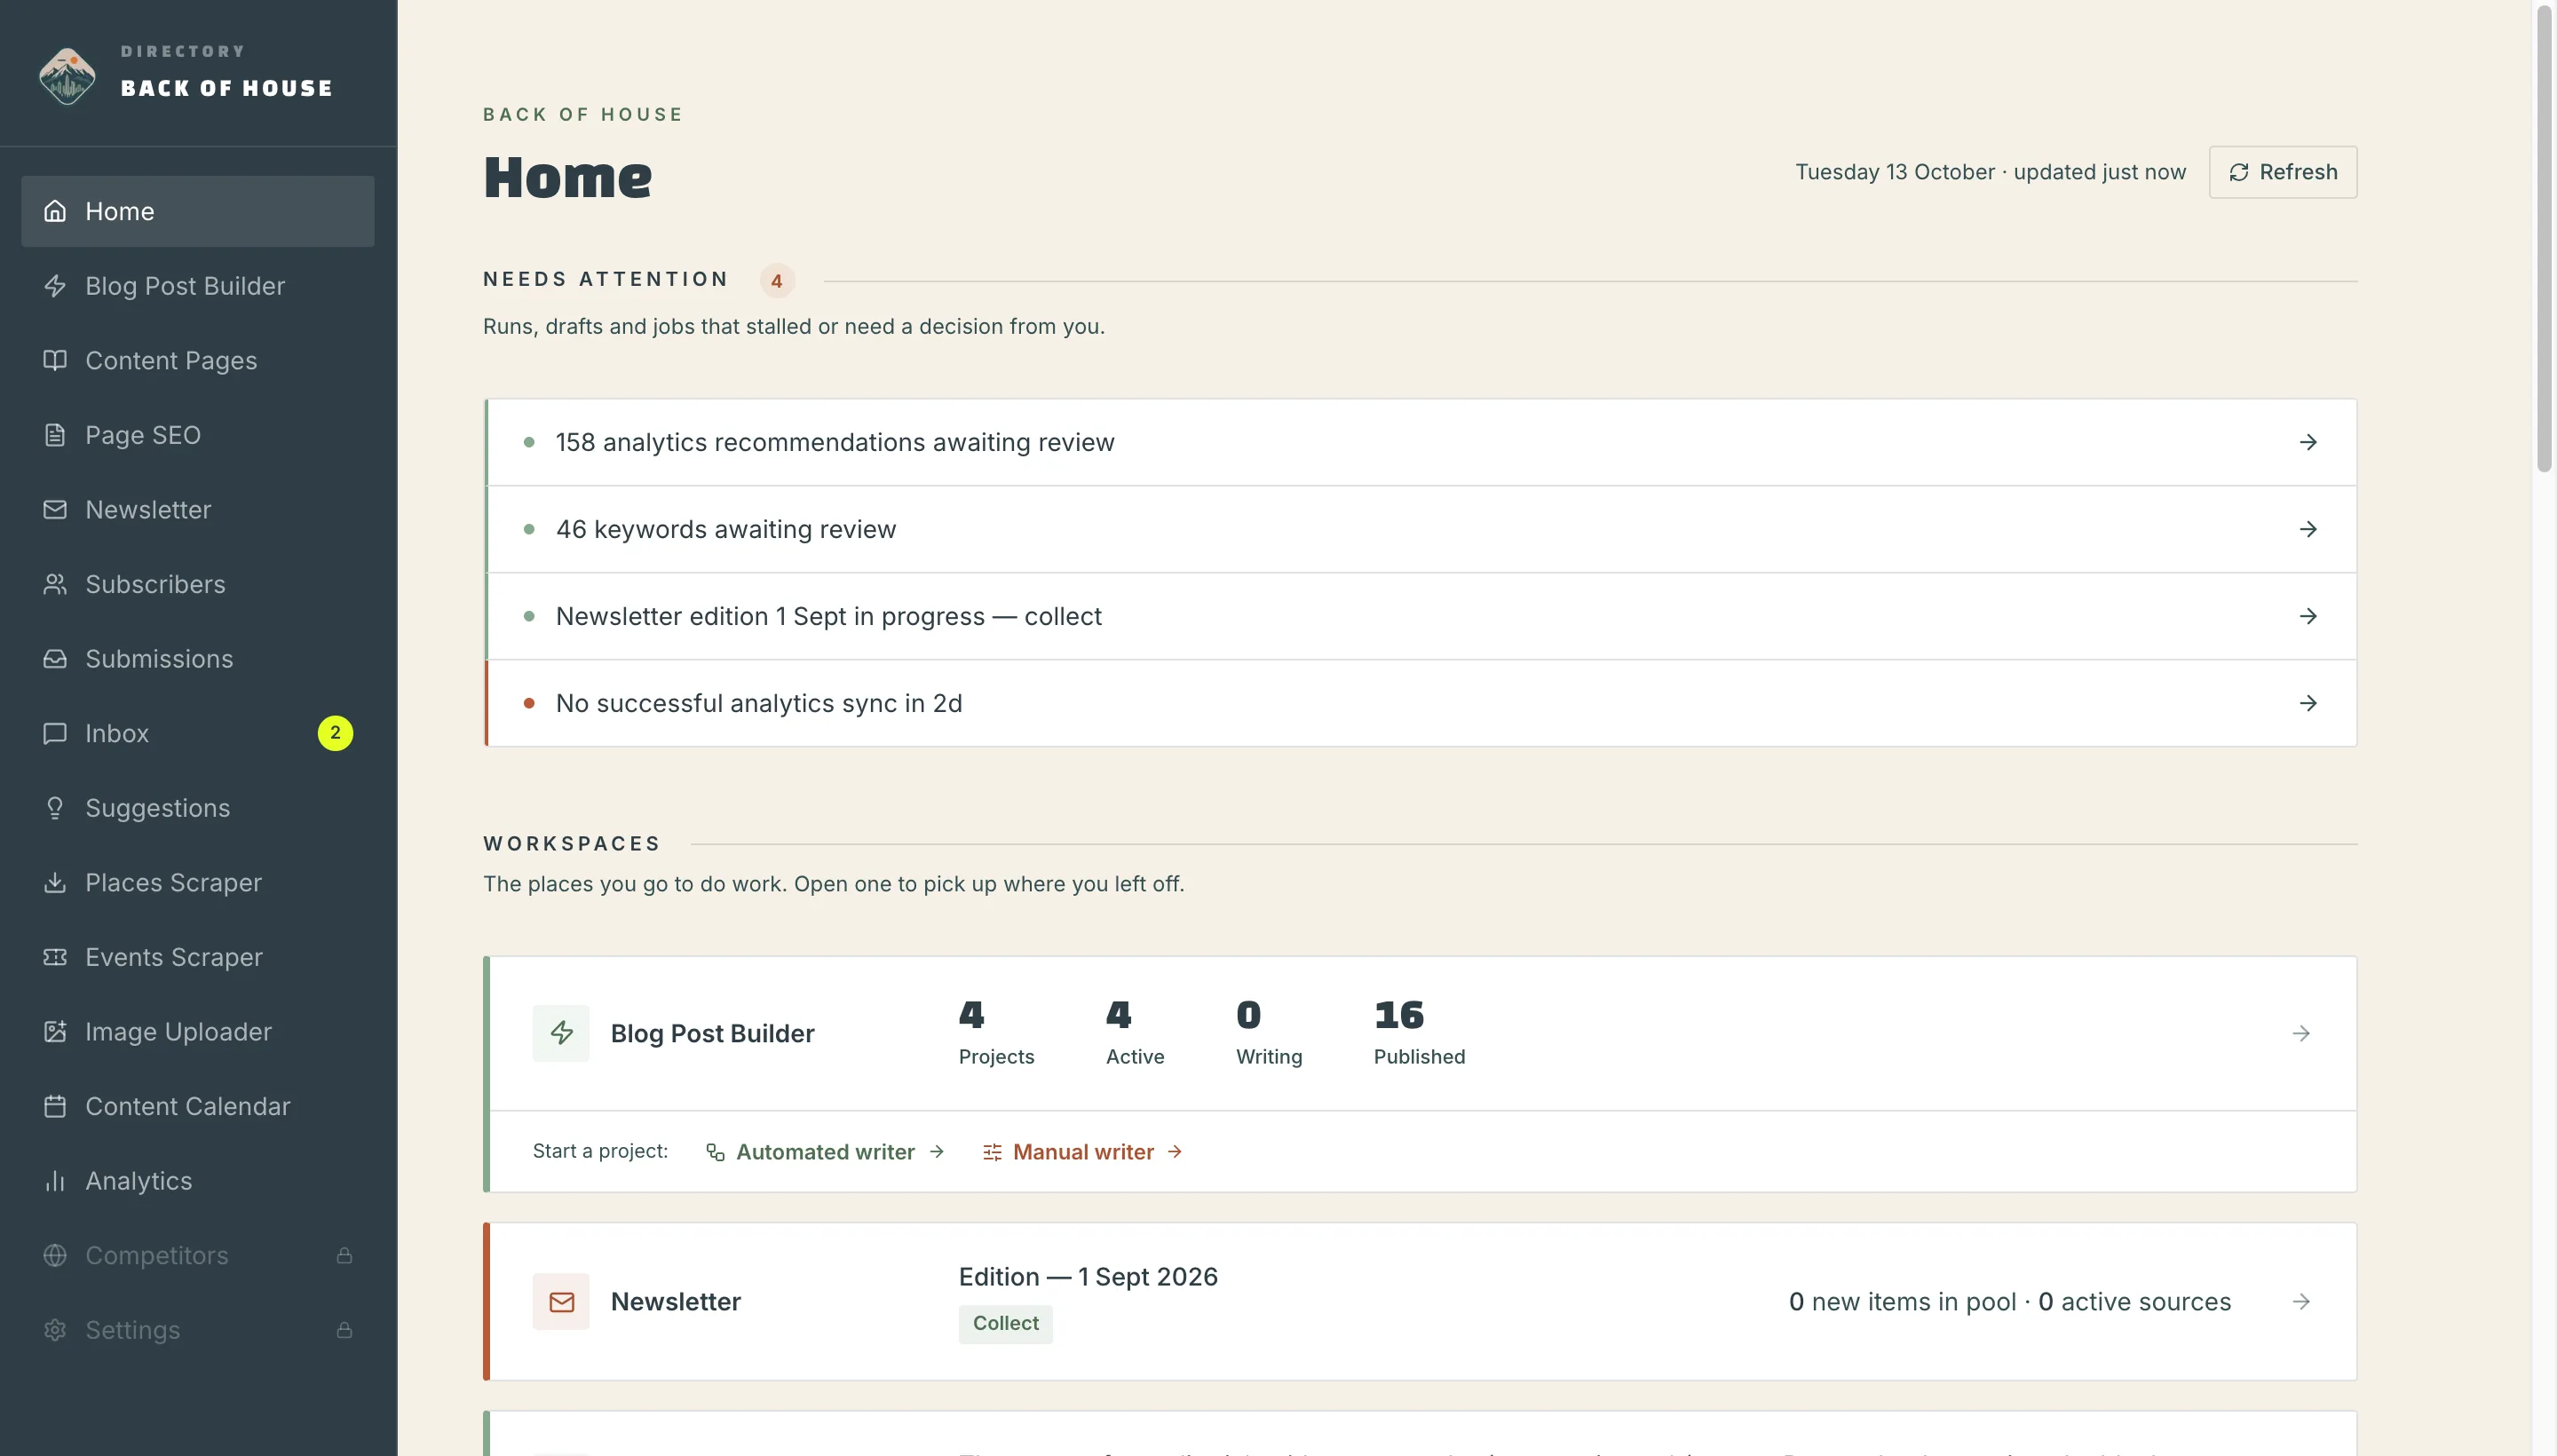Click the 16 Published stat
Viewport: 2557px width, 1456px height.
coord(1419,1033)
